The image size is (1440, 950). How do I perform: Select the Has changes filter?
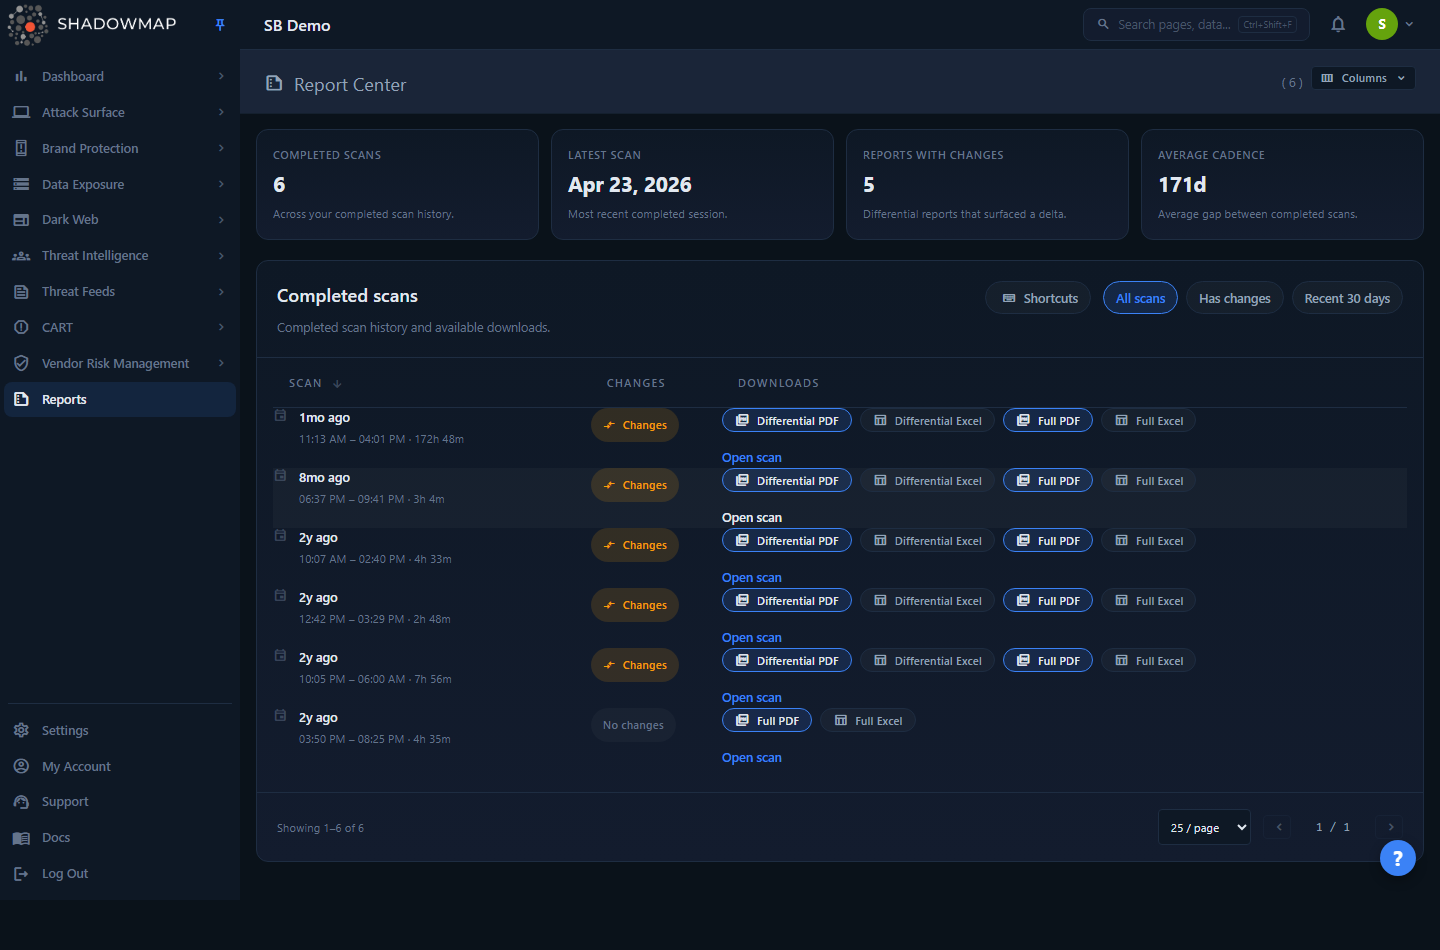[1234, 298]
